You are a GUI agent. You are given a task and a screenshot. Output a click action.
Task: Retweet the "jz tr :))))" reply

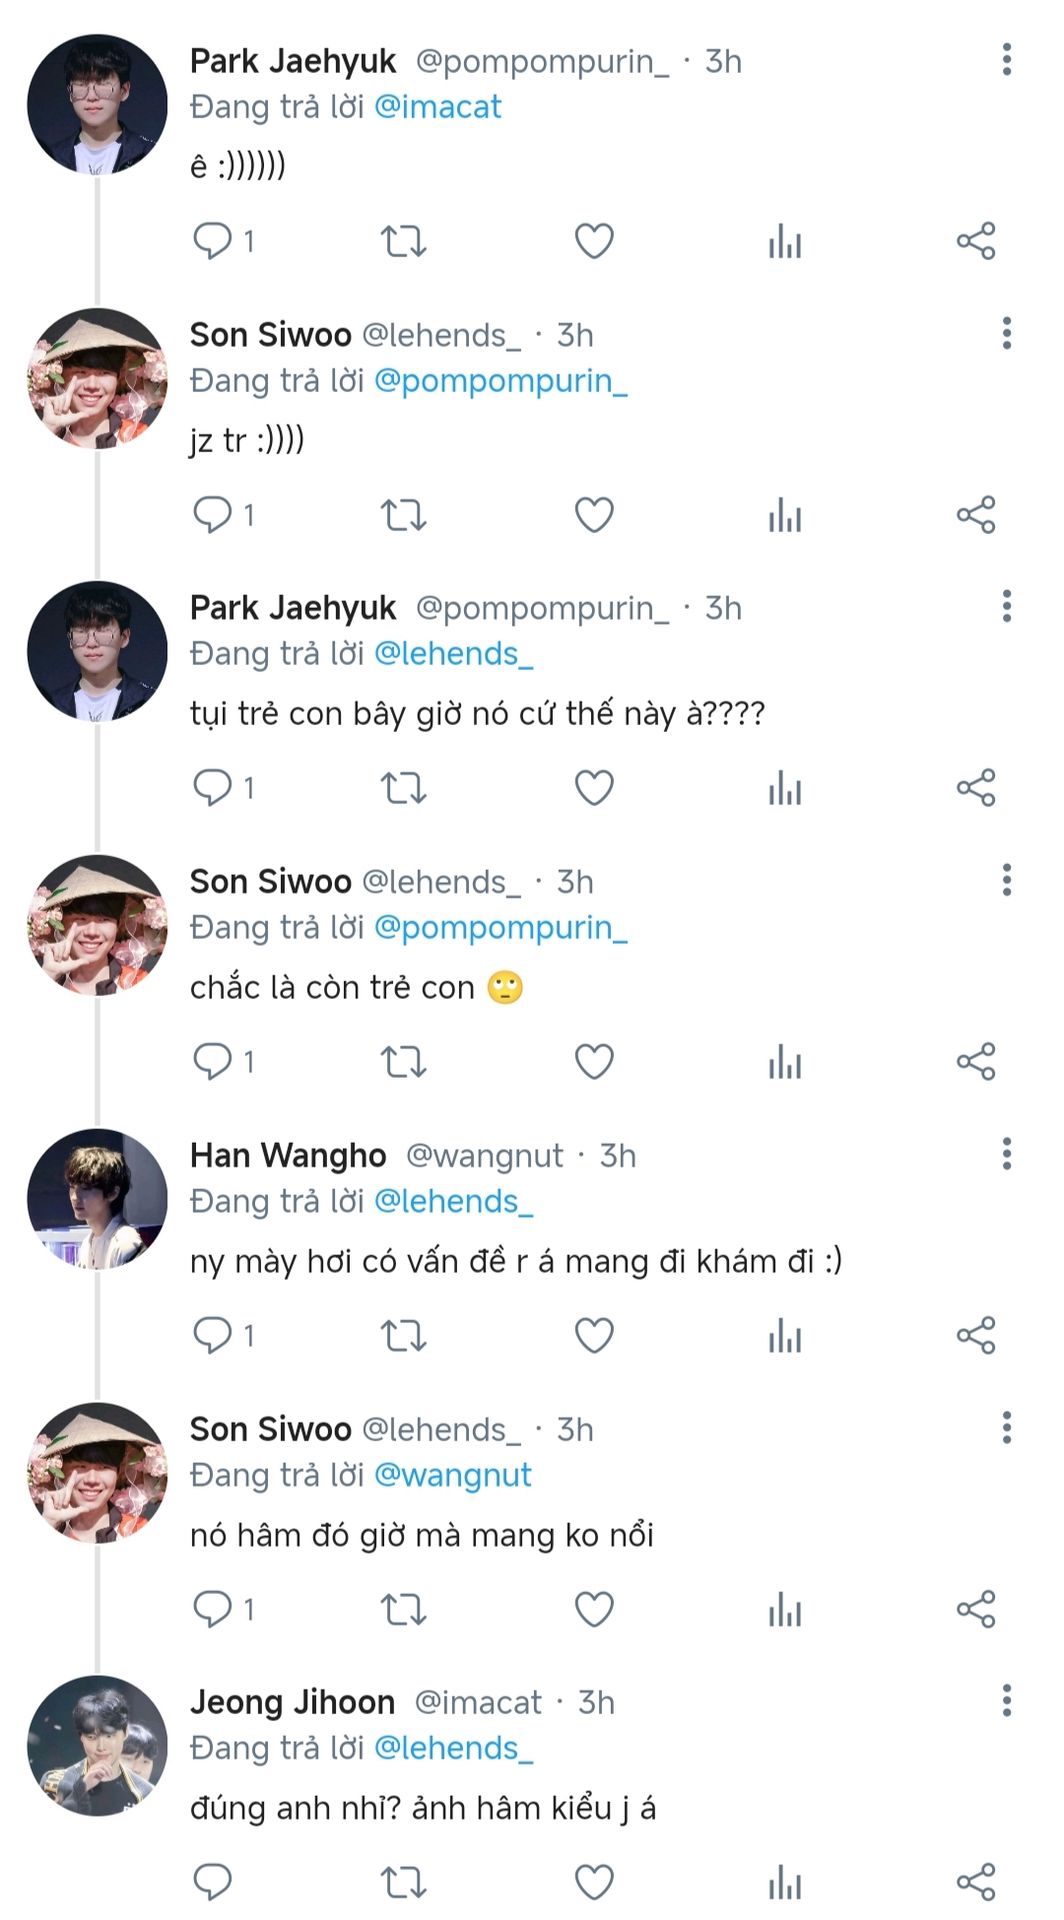click(x=404, y=515)
